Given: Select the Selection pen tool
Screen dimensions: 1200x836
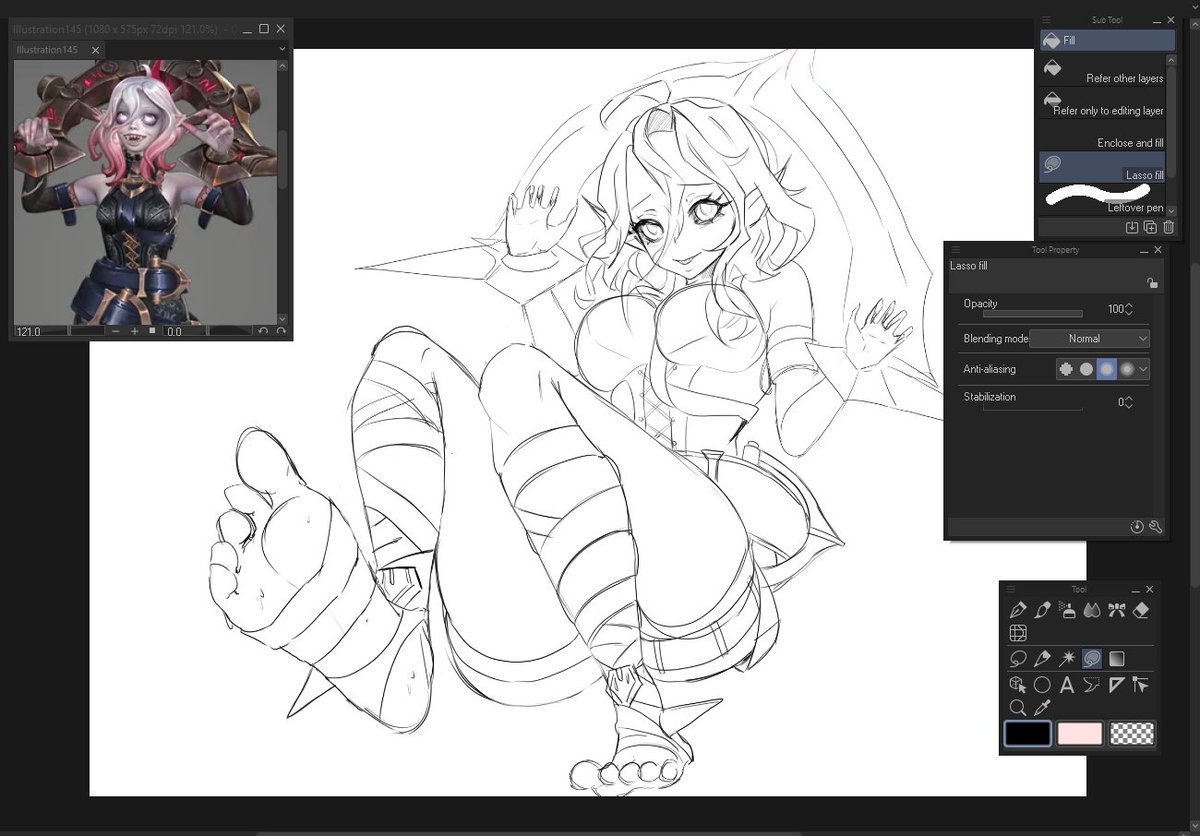Looking at the screenshot, I should click(x=1043, y=658).
